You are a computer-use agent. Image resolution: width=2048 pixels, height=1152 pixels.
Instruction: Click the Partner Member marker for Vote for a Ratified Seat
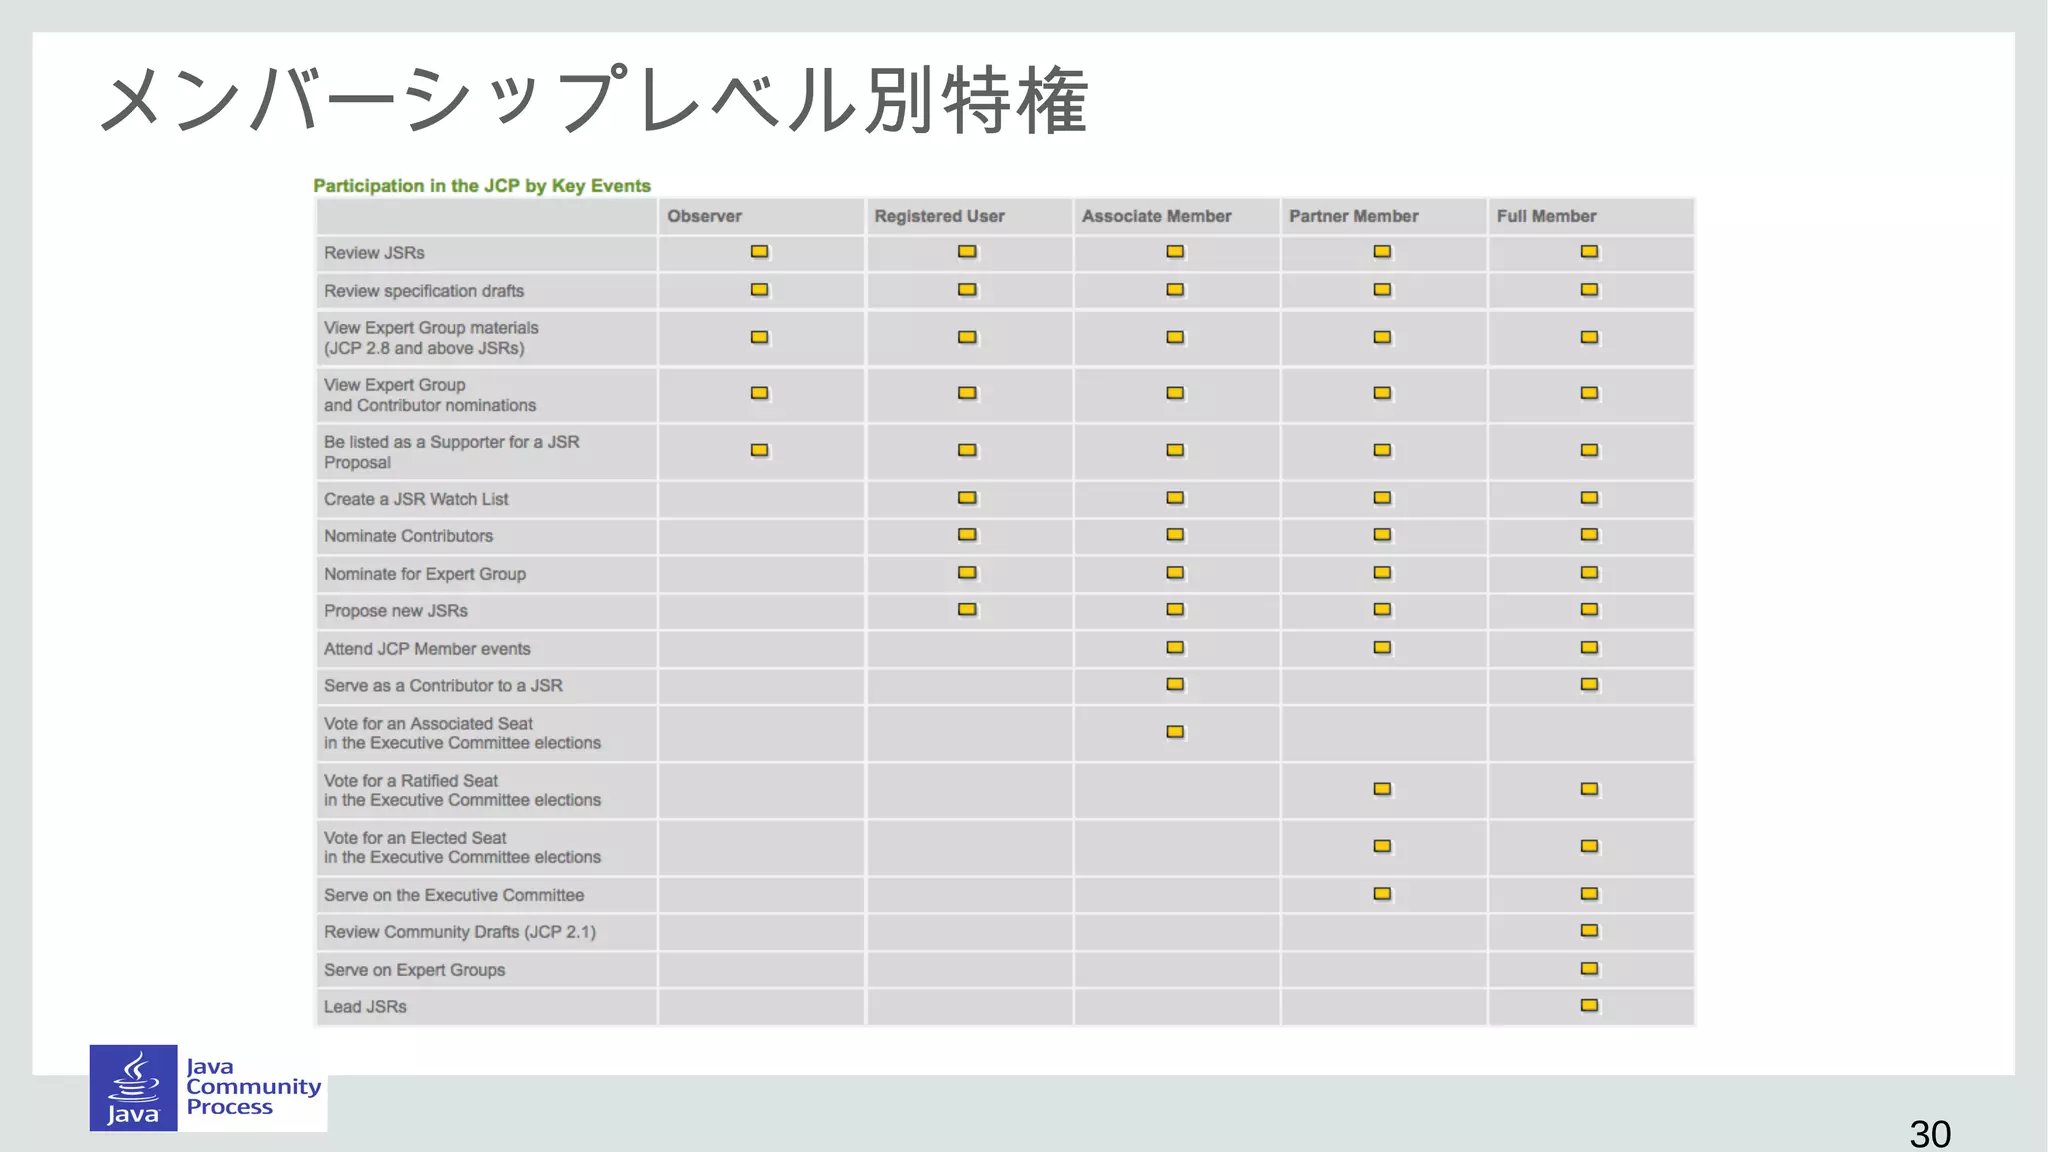(x=1382, y=789)
